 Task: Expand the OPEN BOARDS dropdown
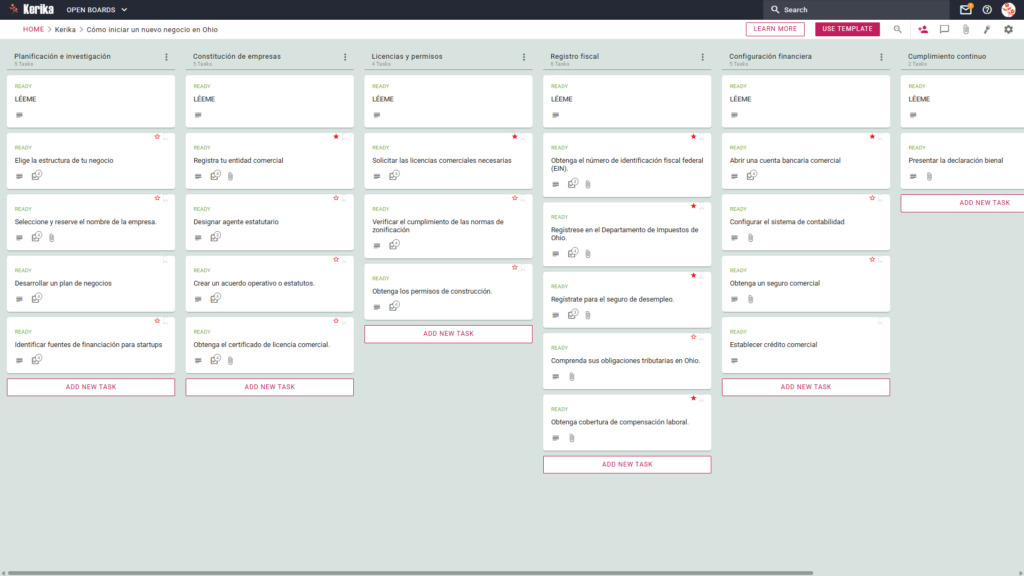click(97, 10)
